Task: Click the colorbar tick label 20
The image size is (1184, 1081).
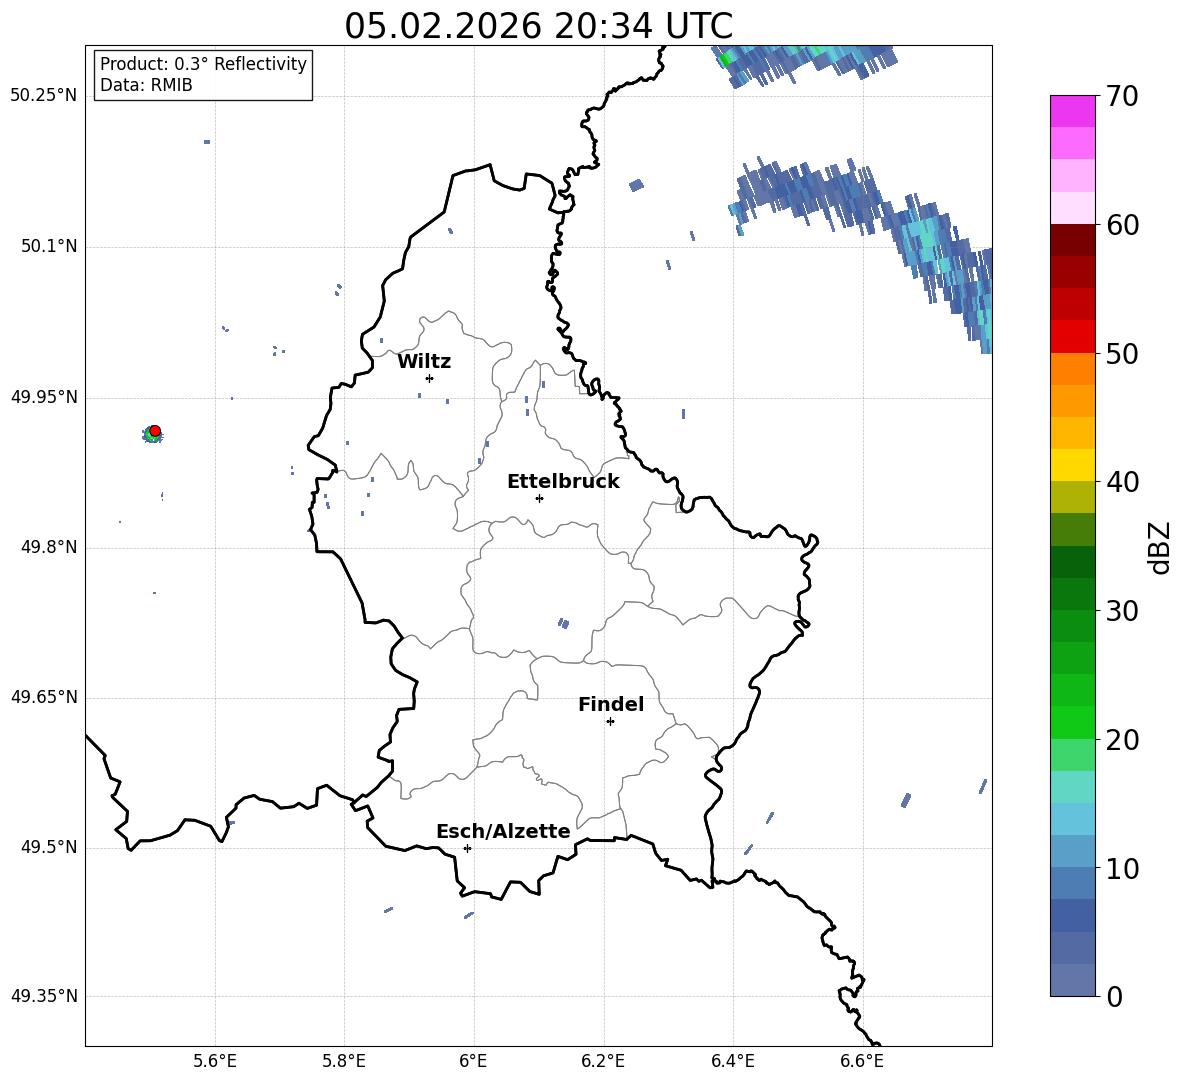Action: pos(1122,740)
